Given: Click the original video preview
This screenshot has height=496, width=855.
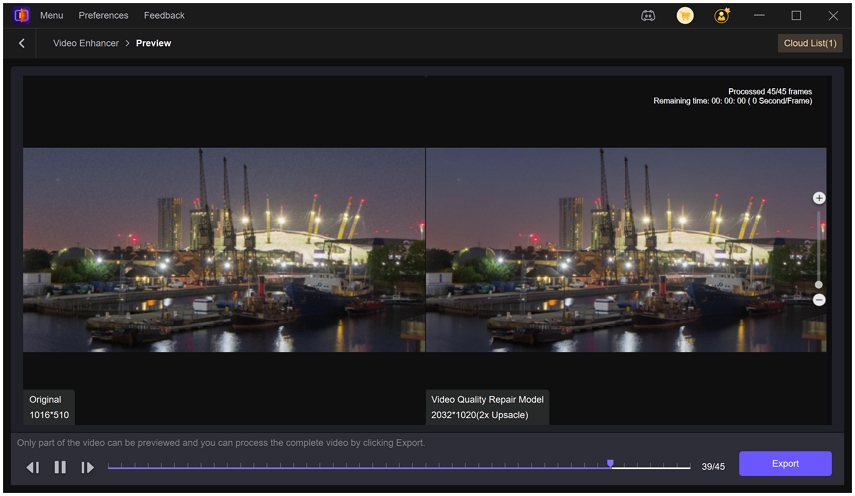Looking at the screenshot, I should (224, 250).
